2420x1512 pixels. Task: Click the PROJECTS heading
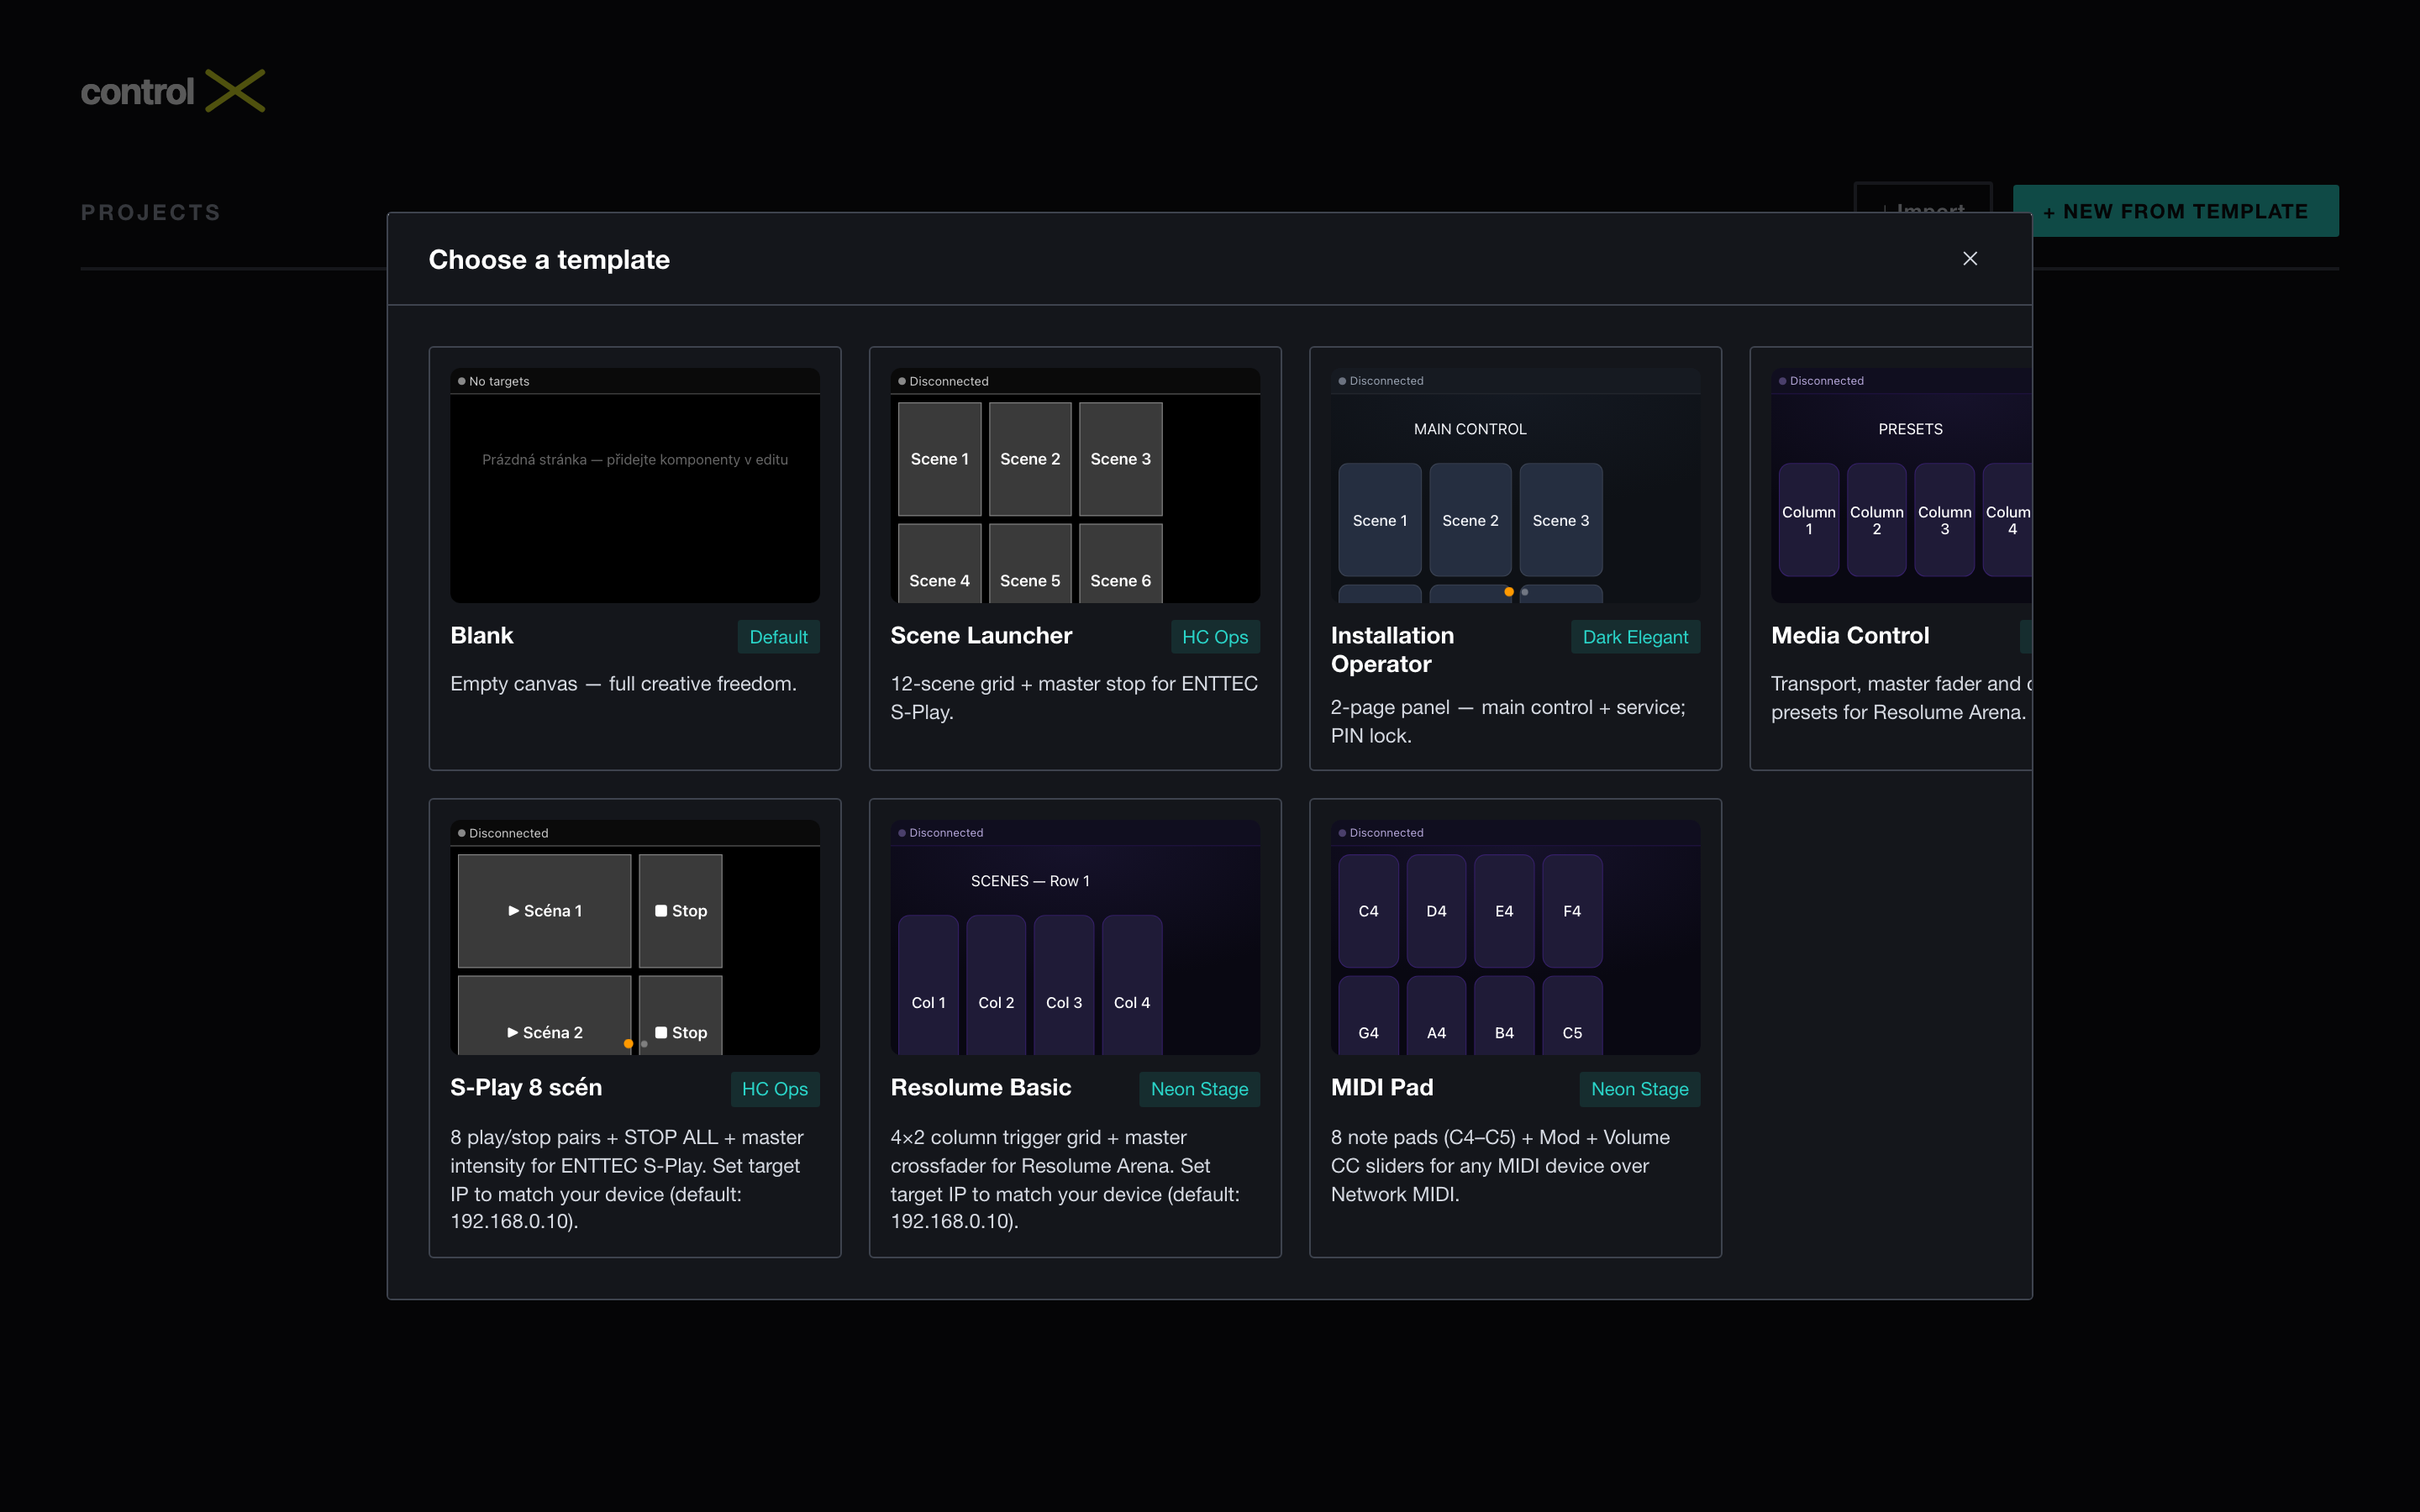pyautogui.click(x=151, y=212)
